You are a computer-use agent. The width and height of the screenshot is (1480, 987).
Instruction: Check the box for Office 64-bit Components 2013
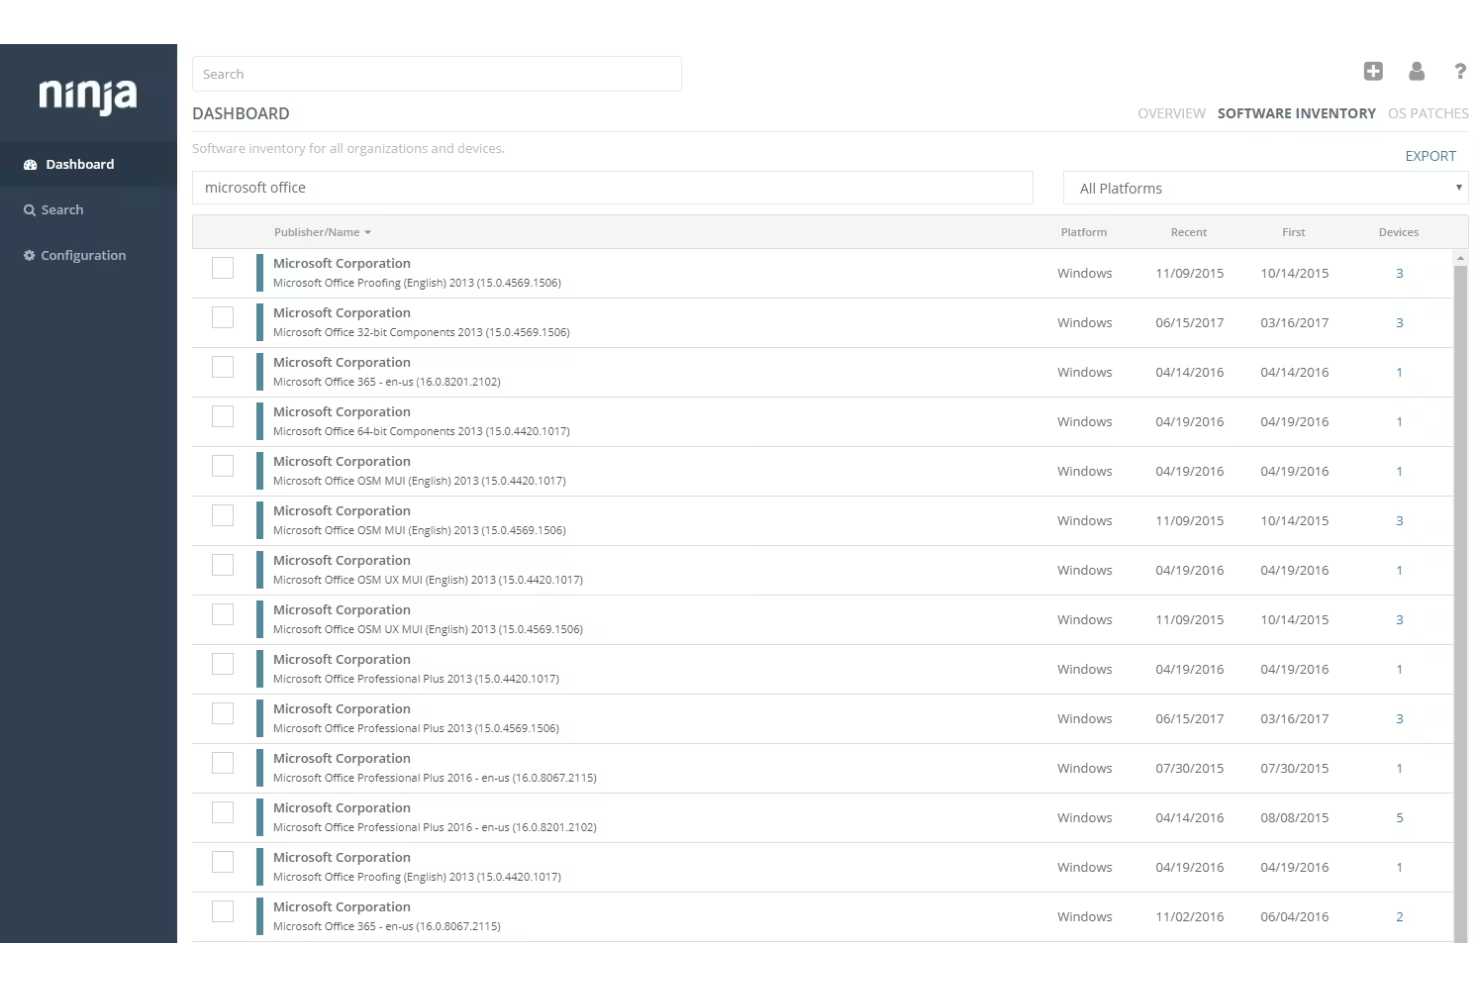tap(223, 416)
